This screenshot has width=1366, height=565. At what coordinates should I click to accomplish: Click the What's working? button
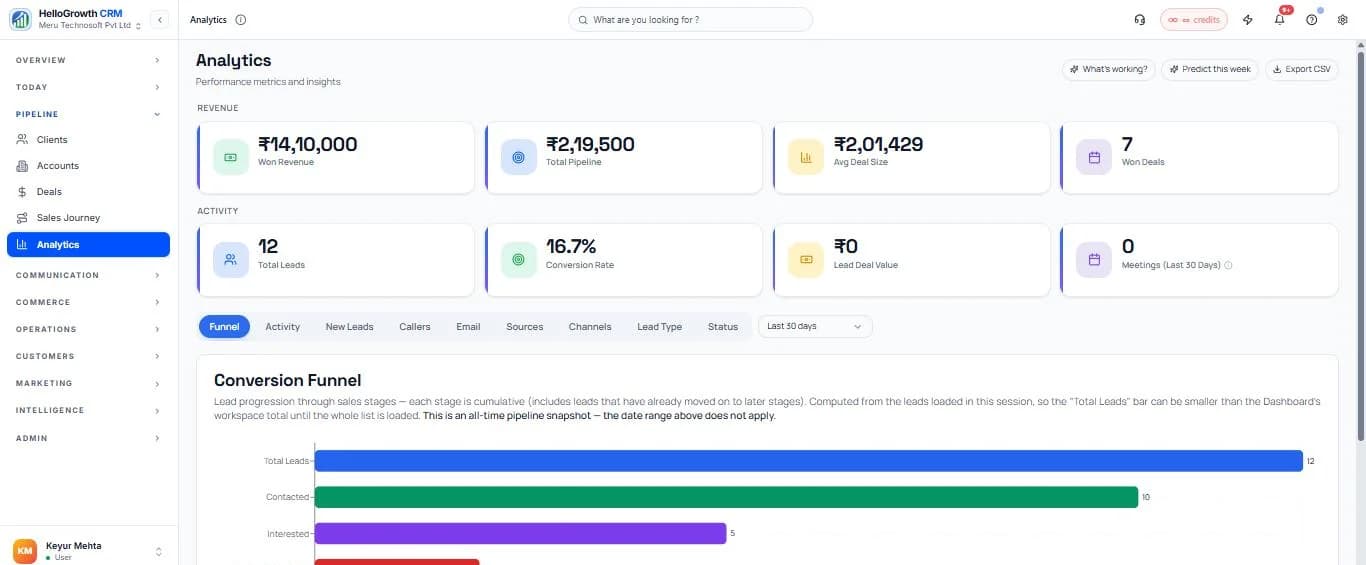1108,70
